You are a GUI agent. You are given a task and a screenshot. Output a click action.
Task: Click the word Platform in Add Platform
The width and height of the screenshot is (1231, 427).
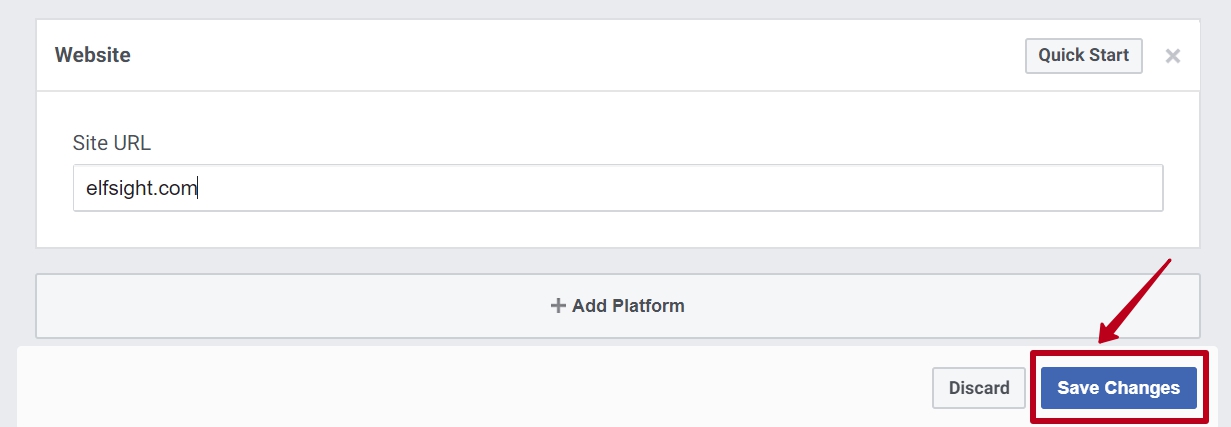tap(645, 305)
